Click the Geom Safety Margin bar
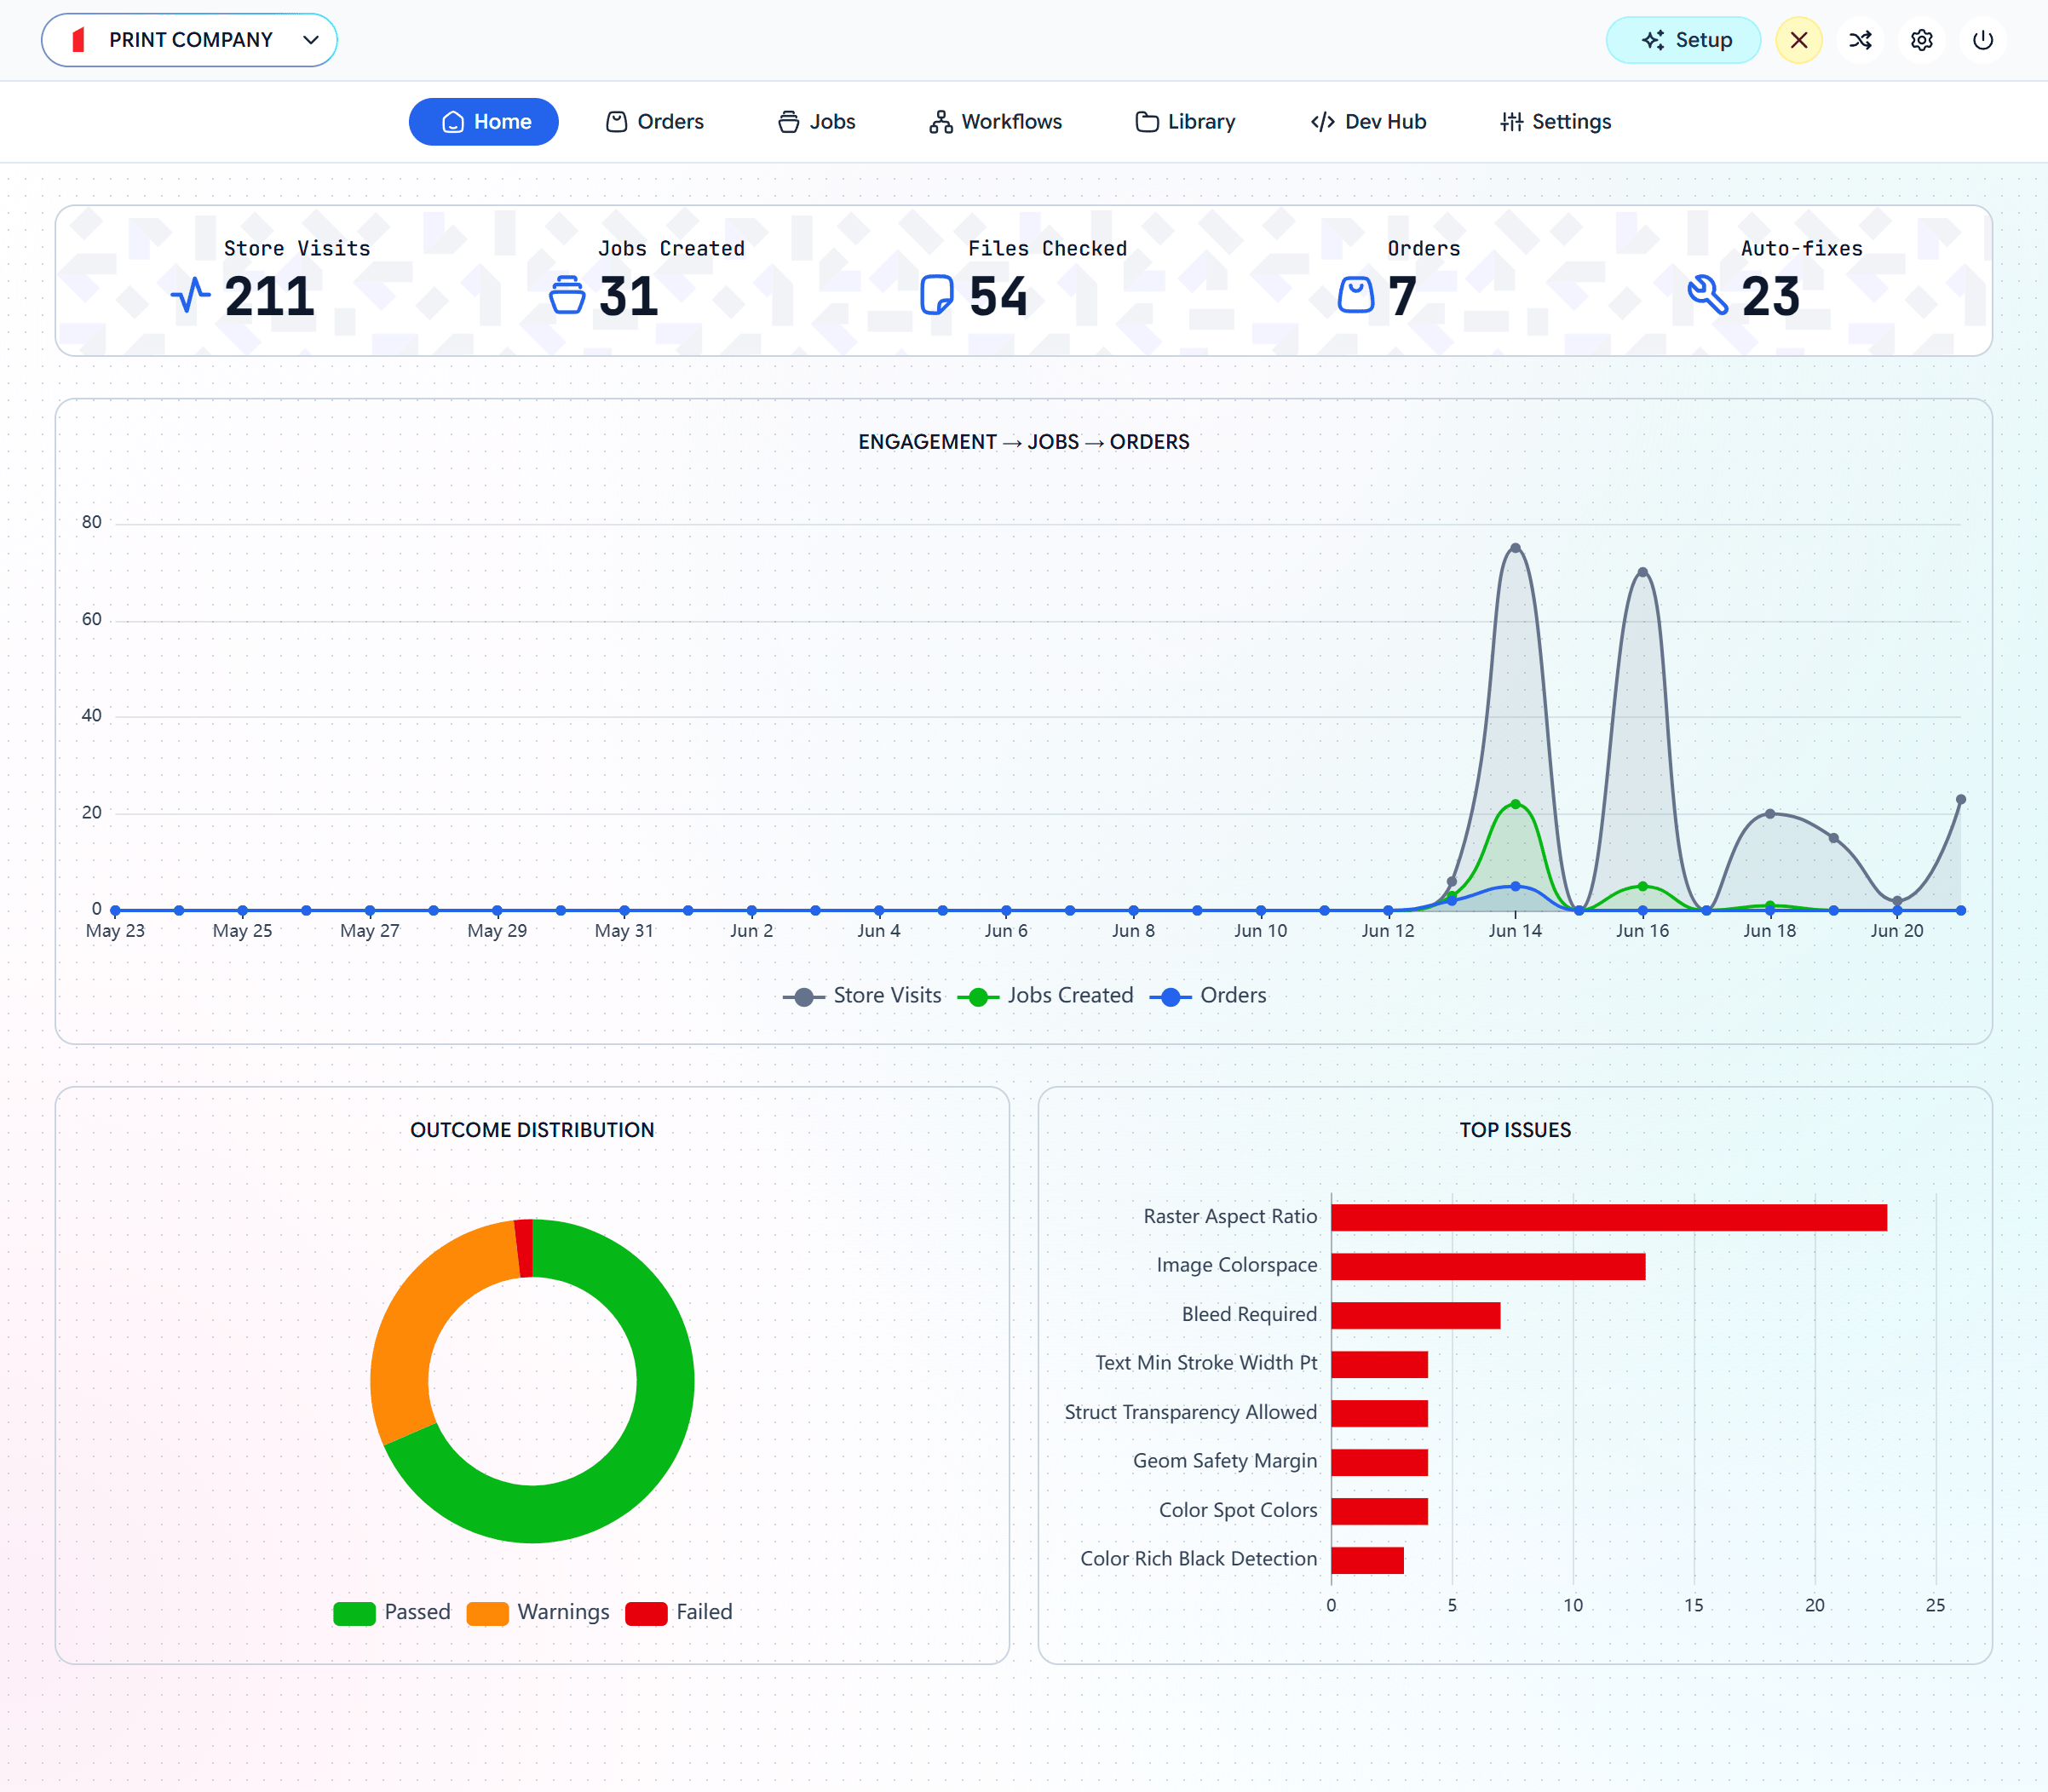Viewport: 2048px width, 1792px height. [x=1379, y=1462]
